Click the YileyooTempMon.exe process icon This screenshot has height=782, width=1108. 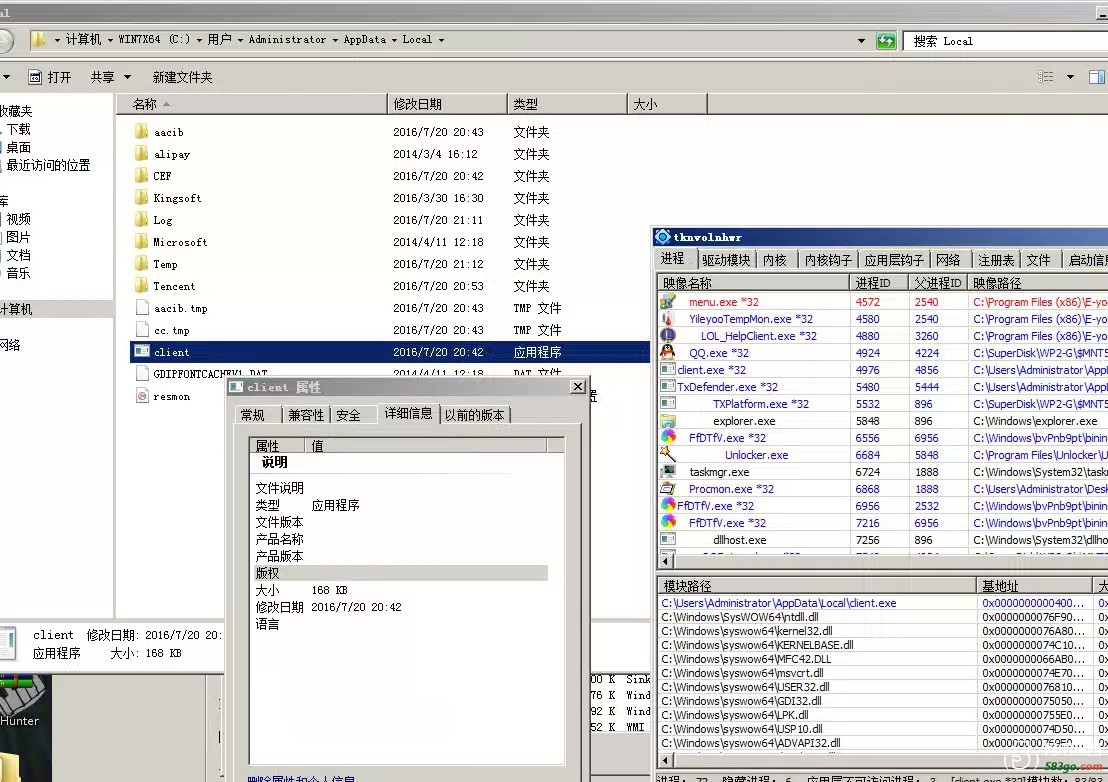pyautogui.click(x=668, y=319)
